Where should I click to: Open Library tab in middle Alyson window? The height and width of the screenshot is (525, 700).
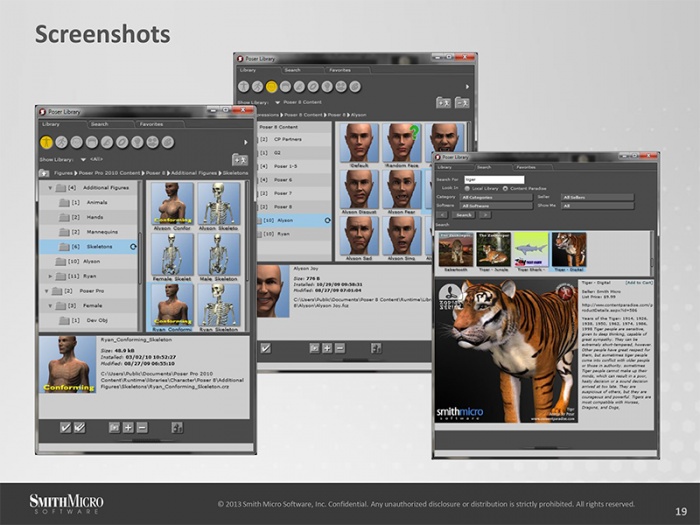point(258,70)
